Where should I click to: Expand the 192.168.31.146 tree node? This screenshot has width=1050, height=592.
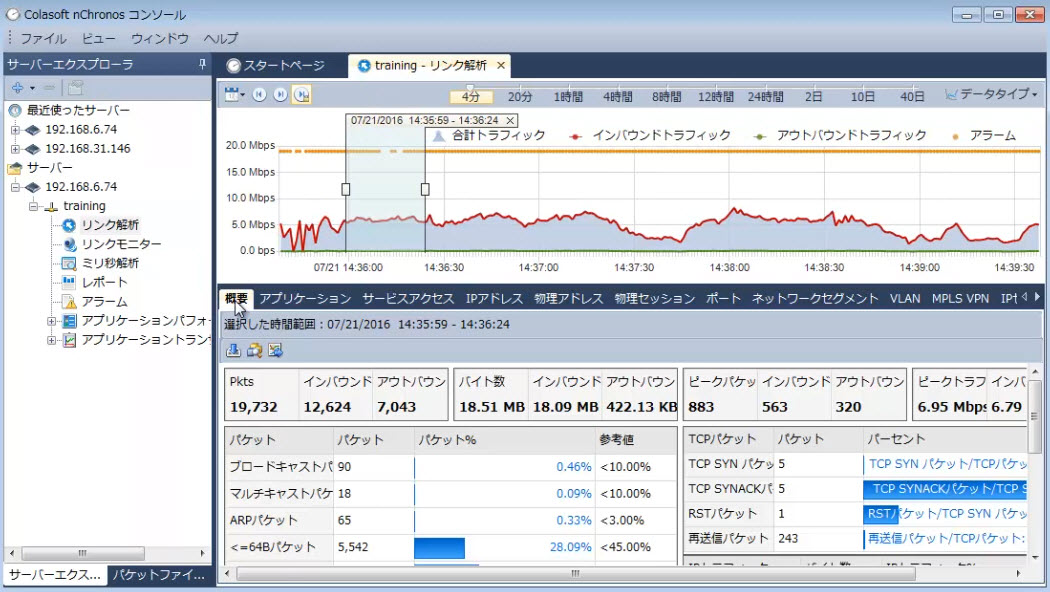coord(15,149)
